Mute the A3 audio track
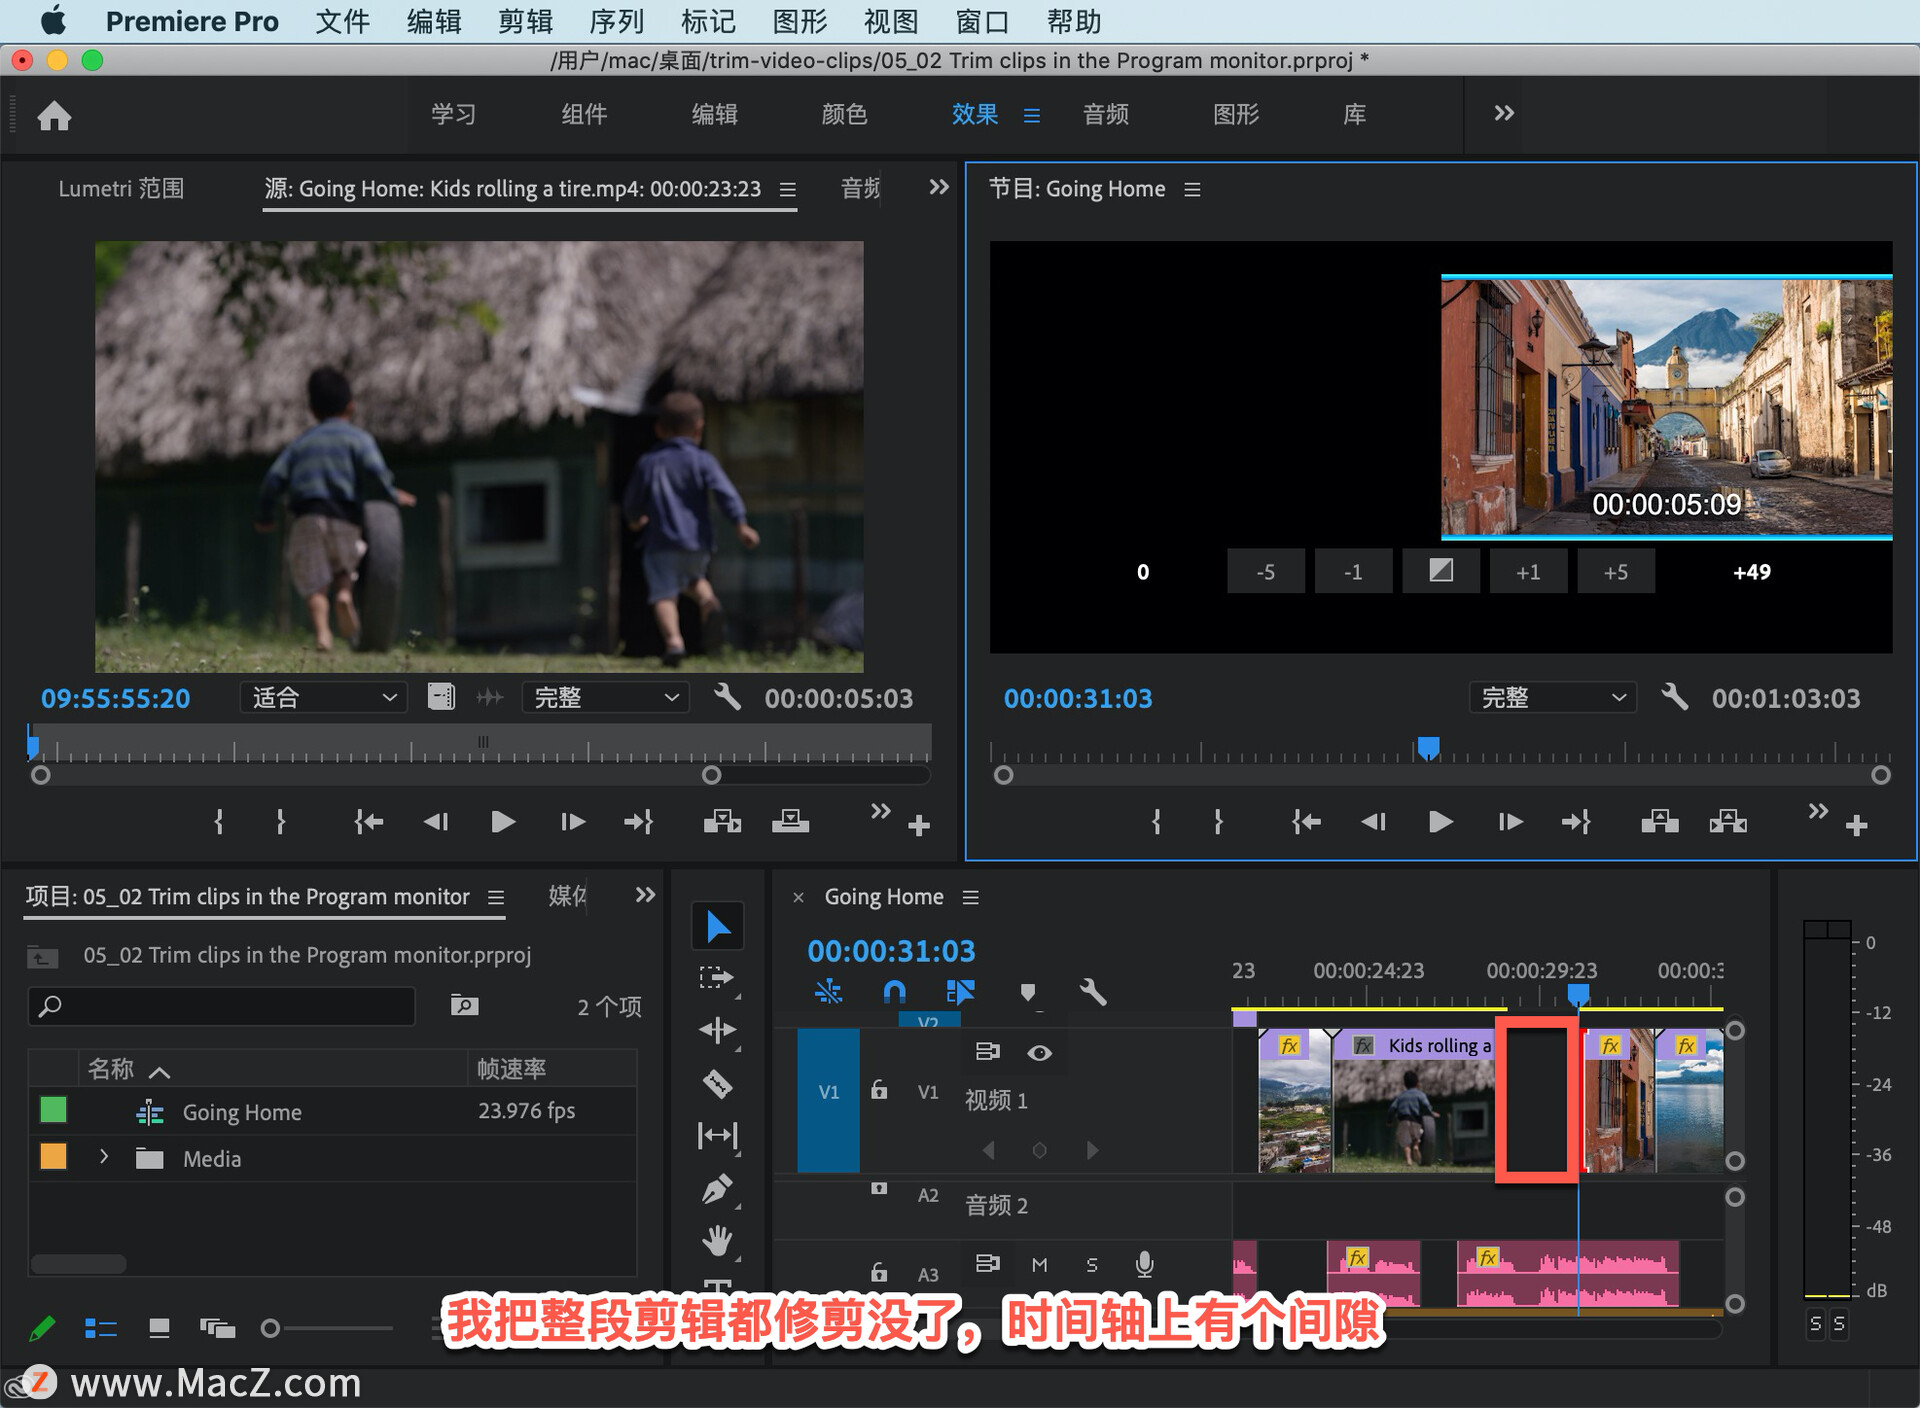This screenshot has height=1408, width=1920. coord(1039,1265)
